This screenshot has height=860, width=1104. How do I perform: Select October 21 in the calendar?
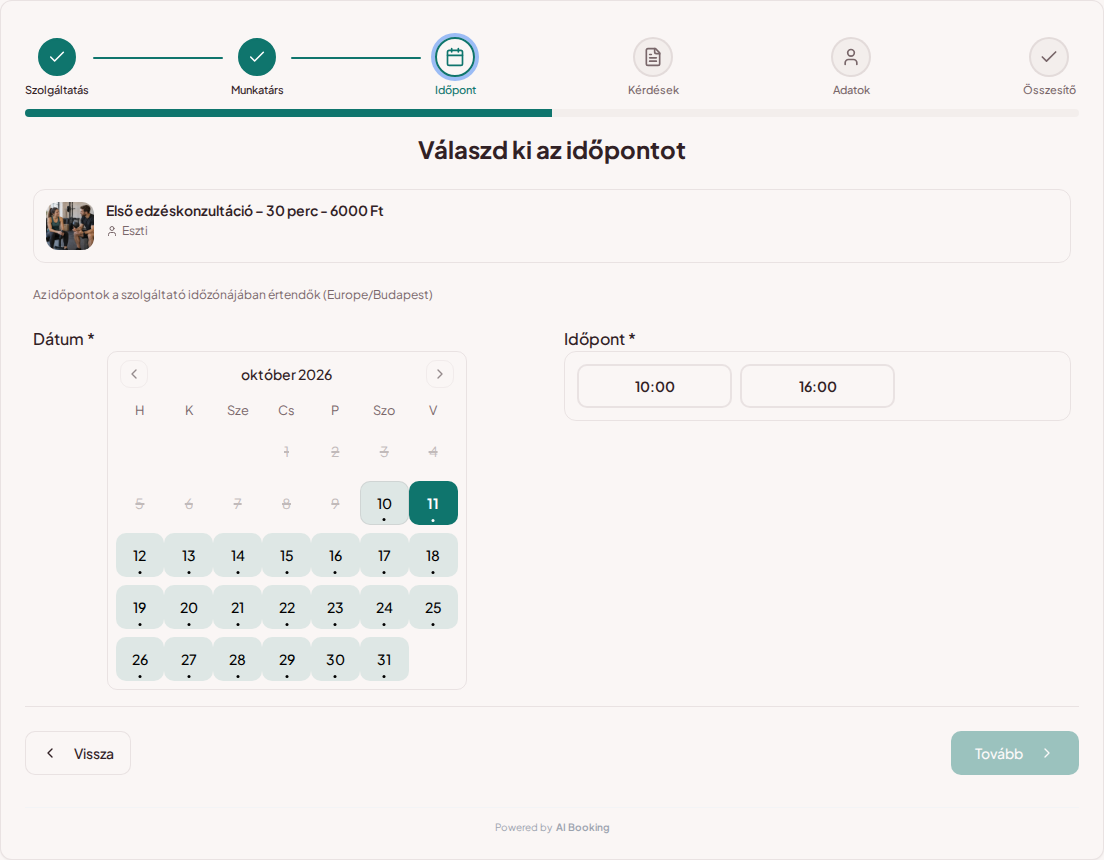[237, 607]
